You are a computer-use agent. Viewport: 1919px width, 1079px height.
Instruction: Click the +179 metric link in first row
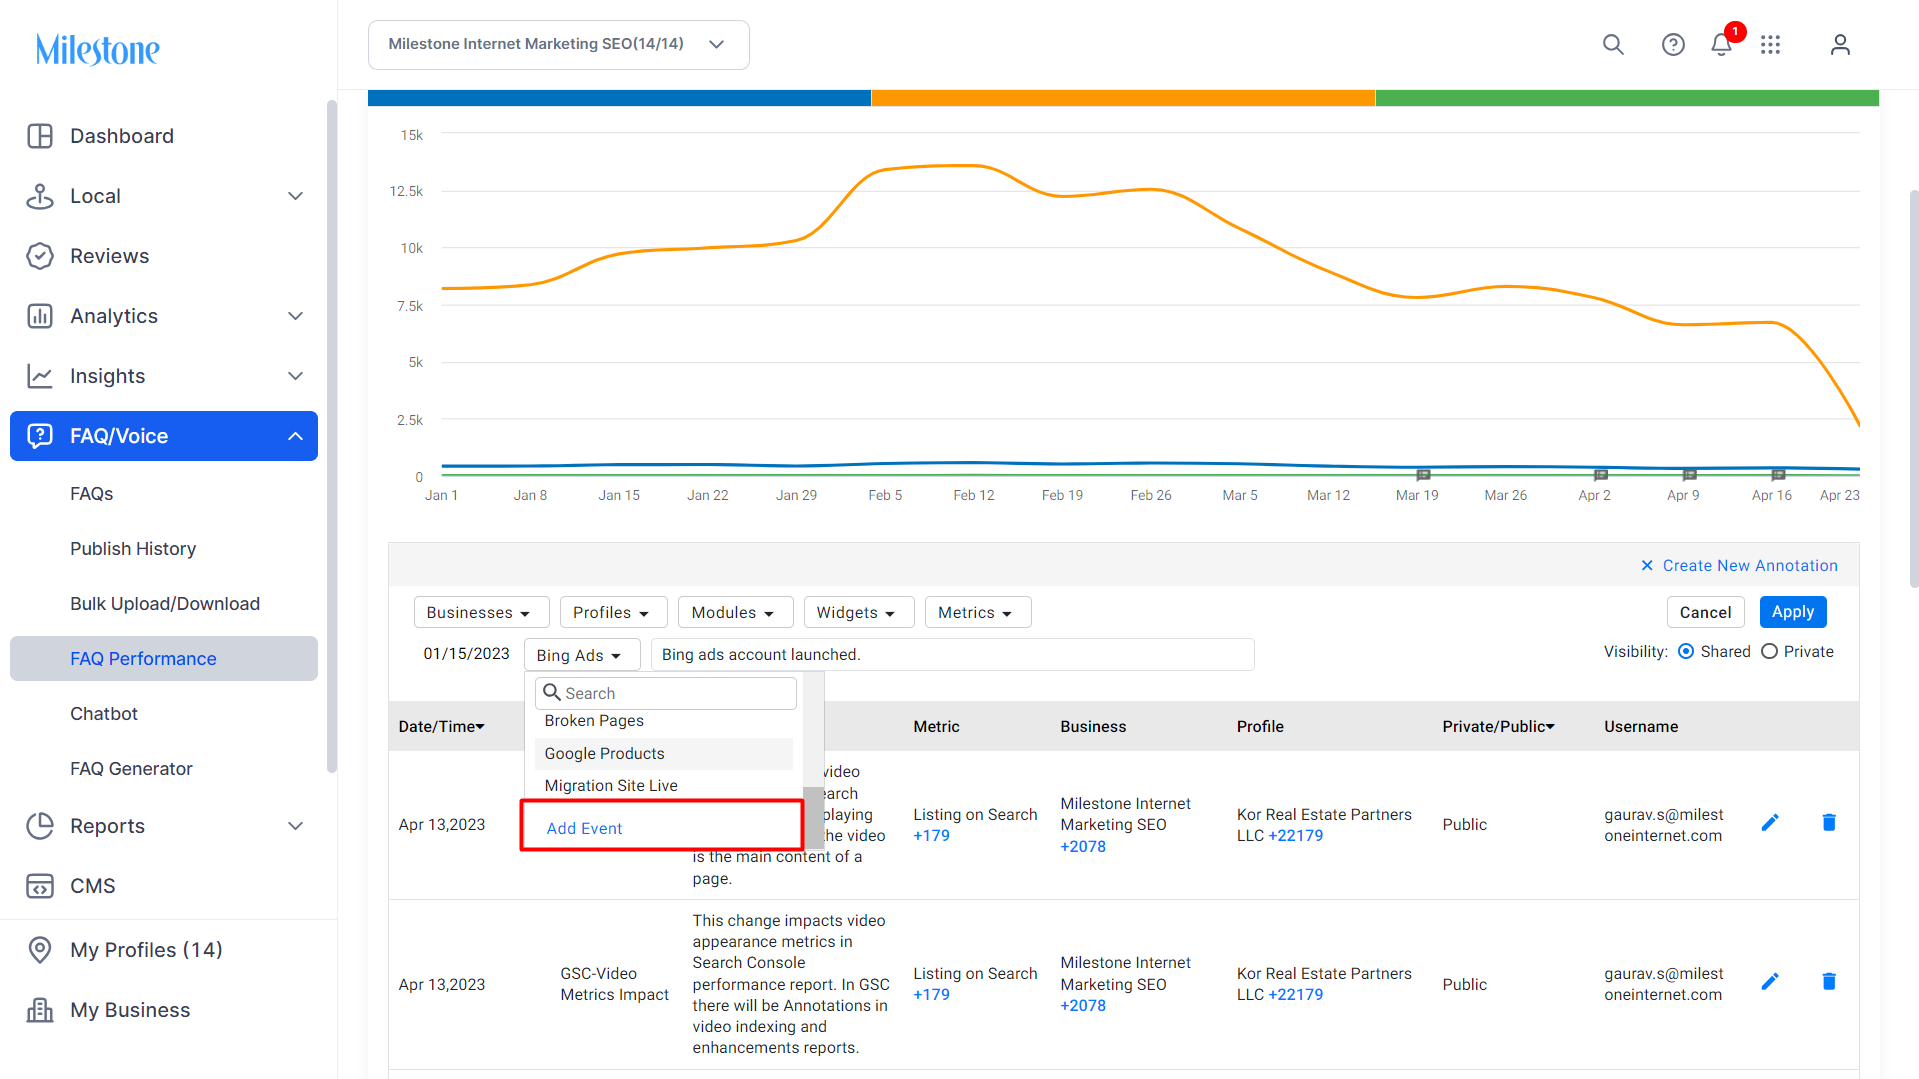(x=931, y=836)
